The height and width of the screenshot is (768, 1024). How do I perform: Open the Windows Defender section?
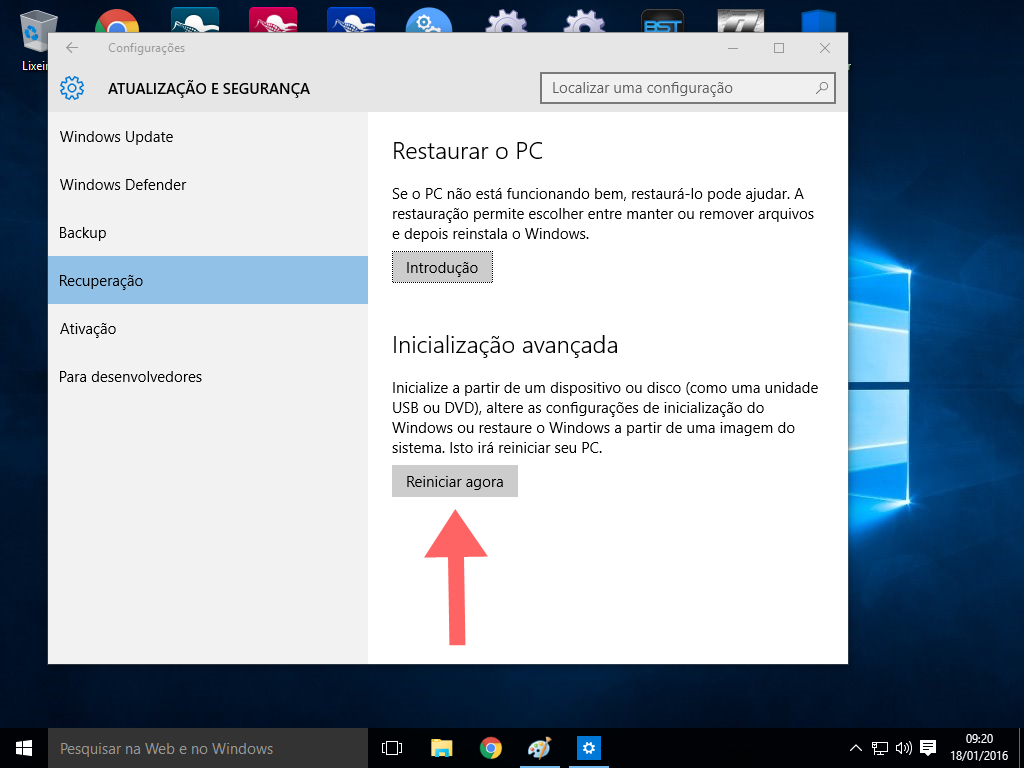pyautogui.click(x=208, y=185)
